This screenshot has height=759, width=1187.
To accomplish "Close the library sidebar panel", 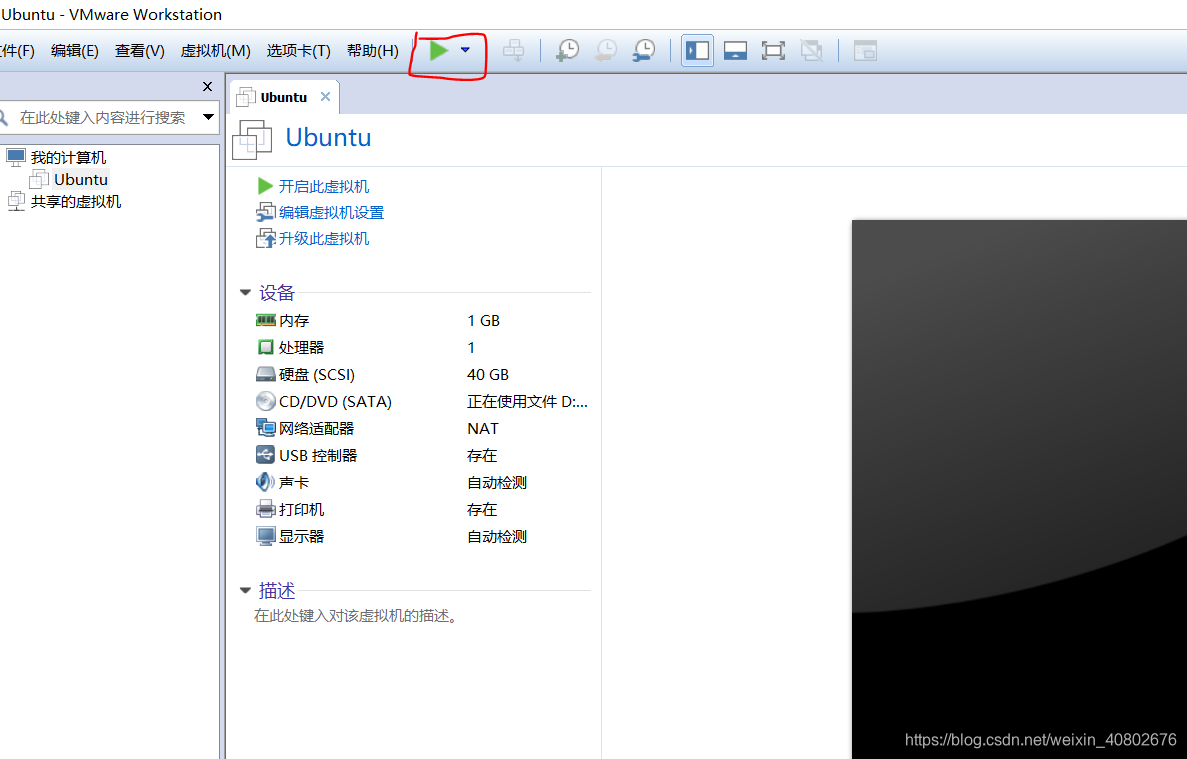I will pos(207,87).
